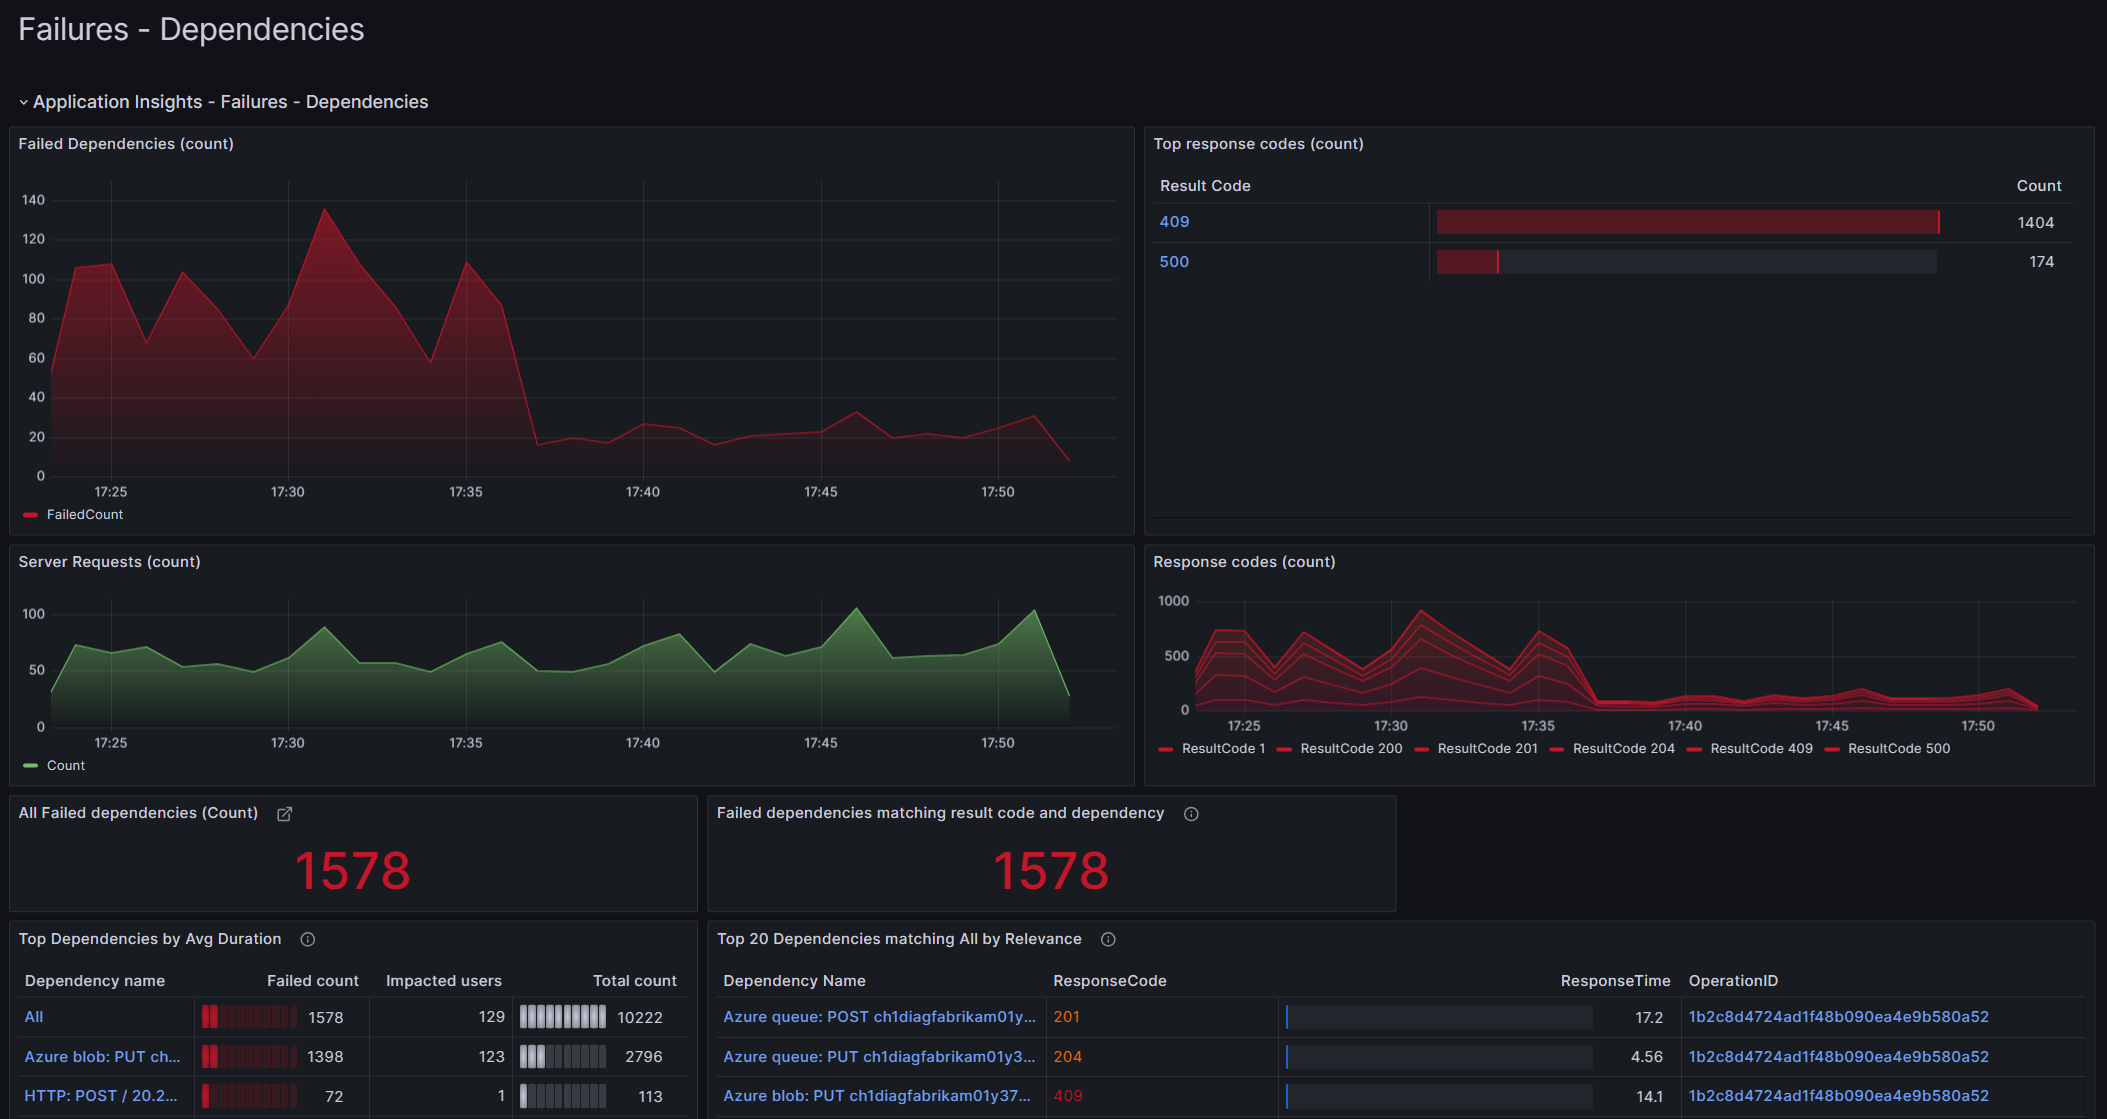Toggle ResultCode 200 legend entry
The width and height of the screenshot is (2107, 1119).
click(x=1350, y=748)
